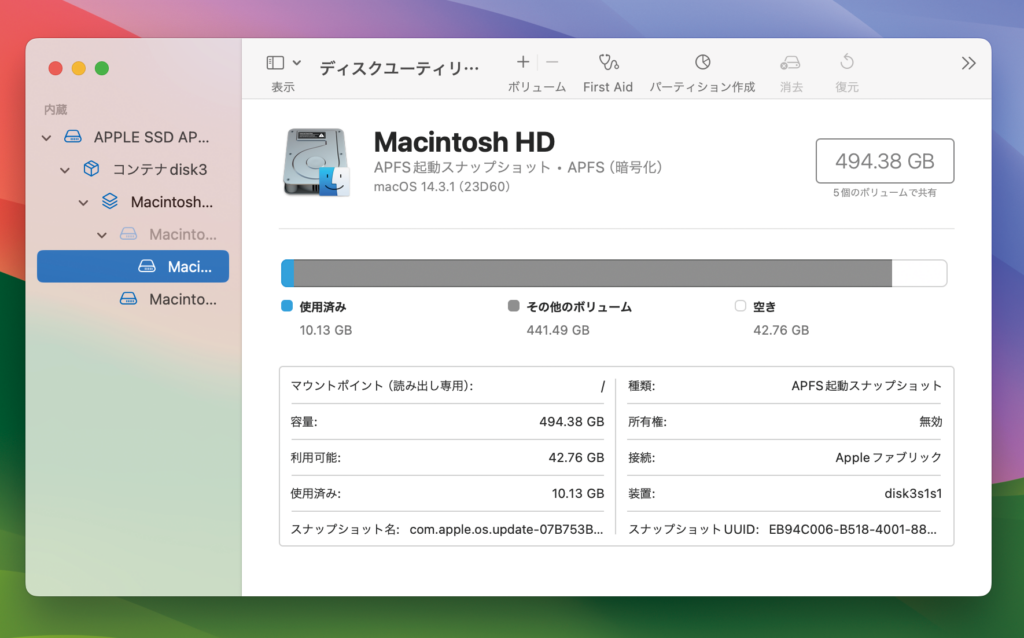This screenshot has width=1024, height=638.
Task: Click the スナップショット名 com.apple.os.update value
Action: (x=506, y=530)
